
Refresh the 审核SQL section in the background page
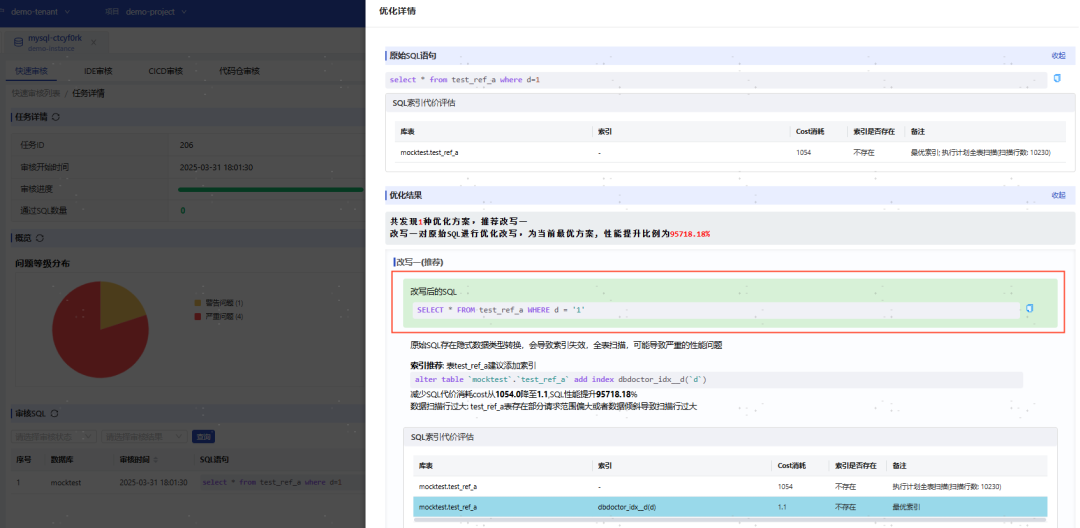click(54, 414)
